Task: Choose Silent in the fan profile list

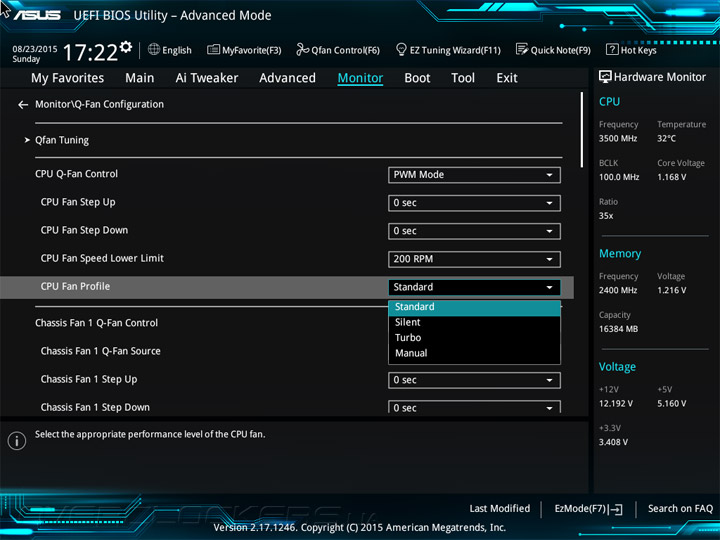Action: (x=474, y=323)
